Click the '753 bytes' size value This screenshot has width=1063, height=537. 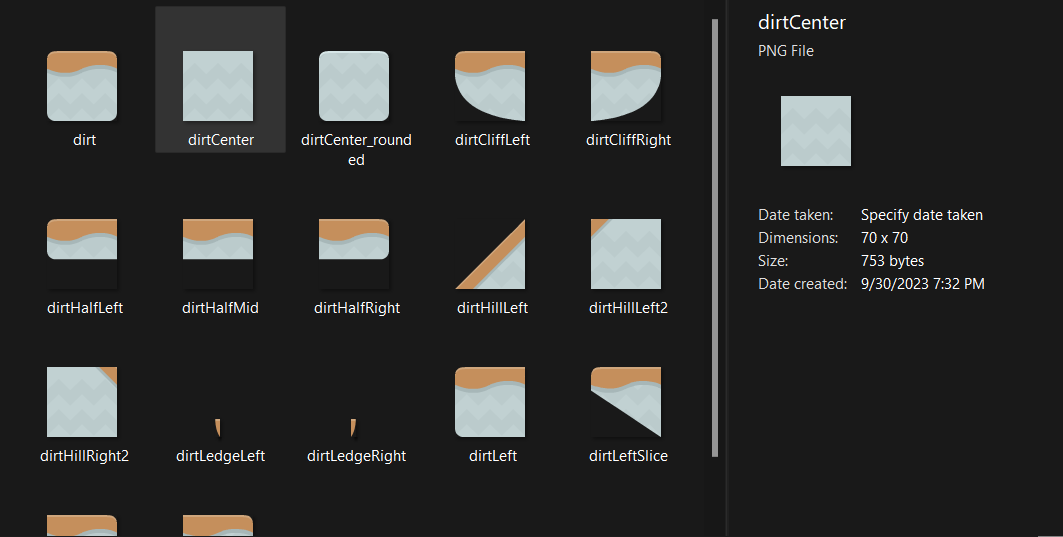892,261
